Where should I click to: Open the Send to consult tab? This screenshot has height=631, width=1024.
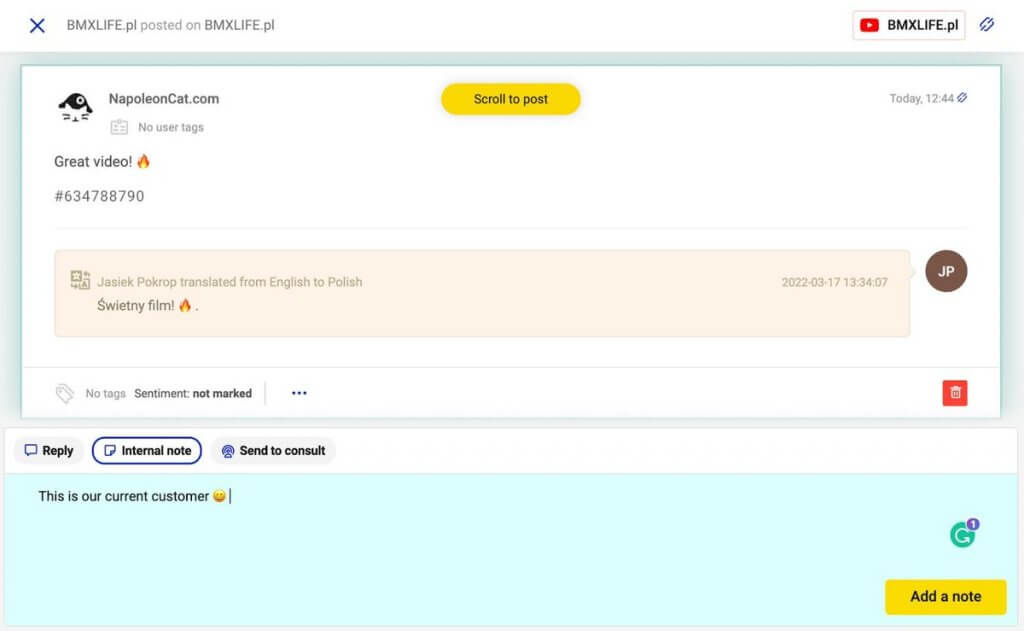pos(273,451)
